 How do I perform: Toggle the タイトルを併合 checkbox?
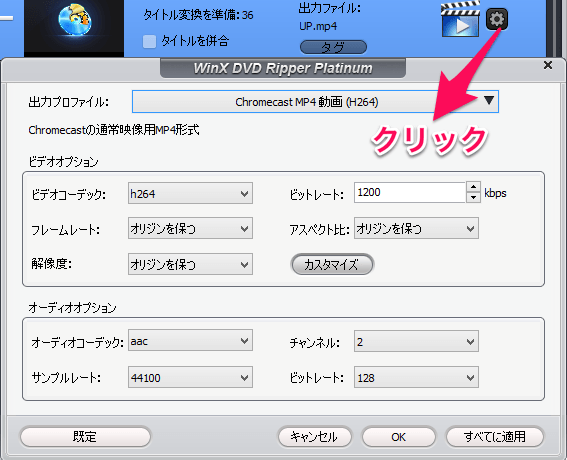[149, 41]
